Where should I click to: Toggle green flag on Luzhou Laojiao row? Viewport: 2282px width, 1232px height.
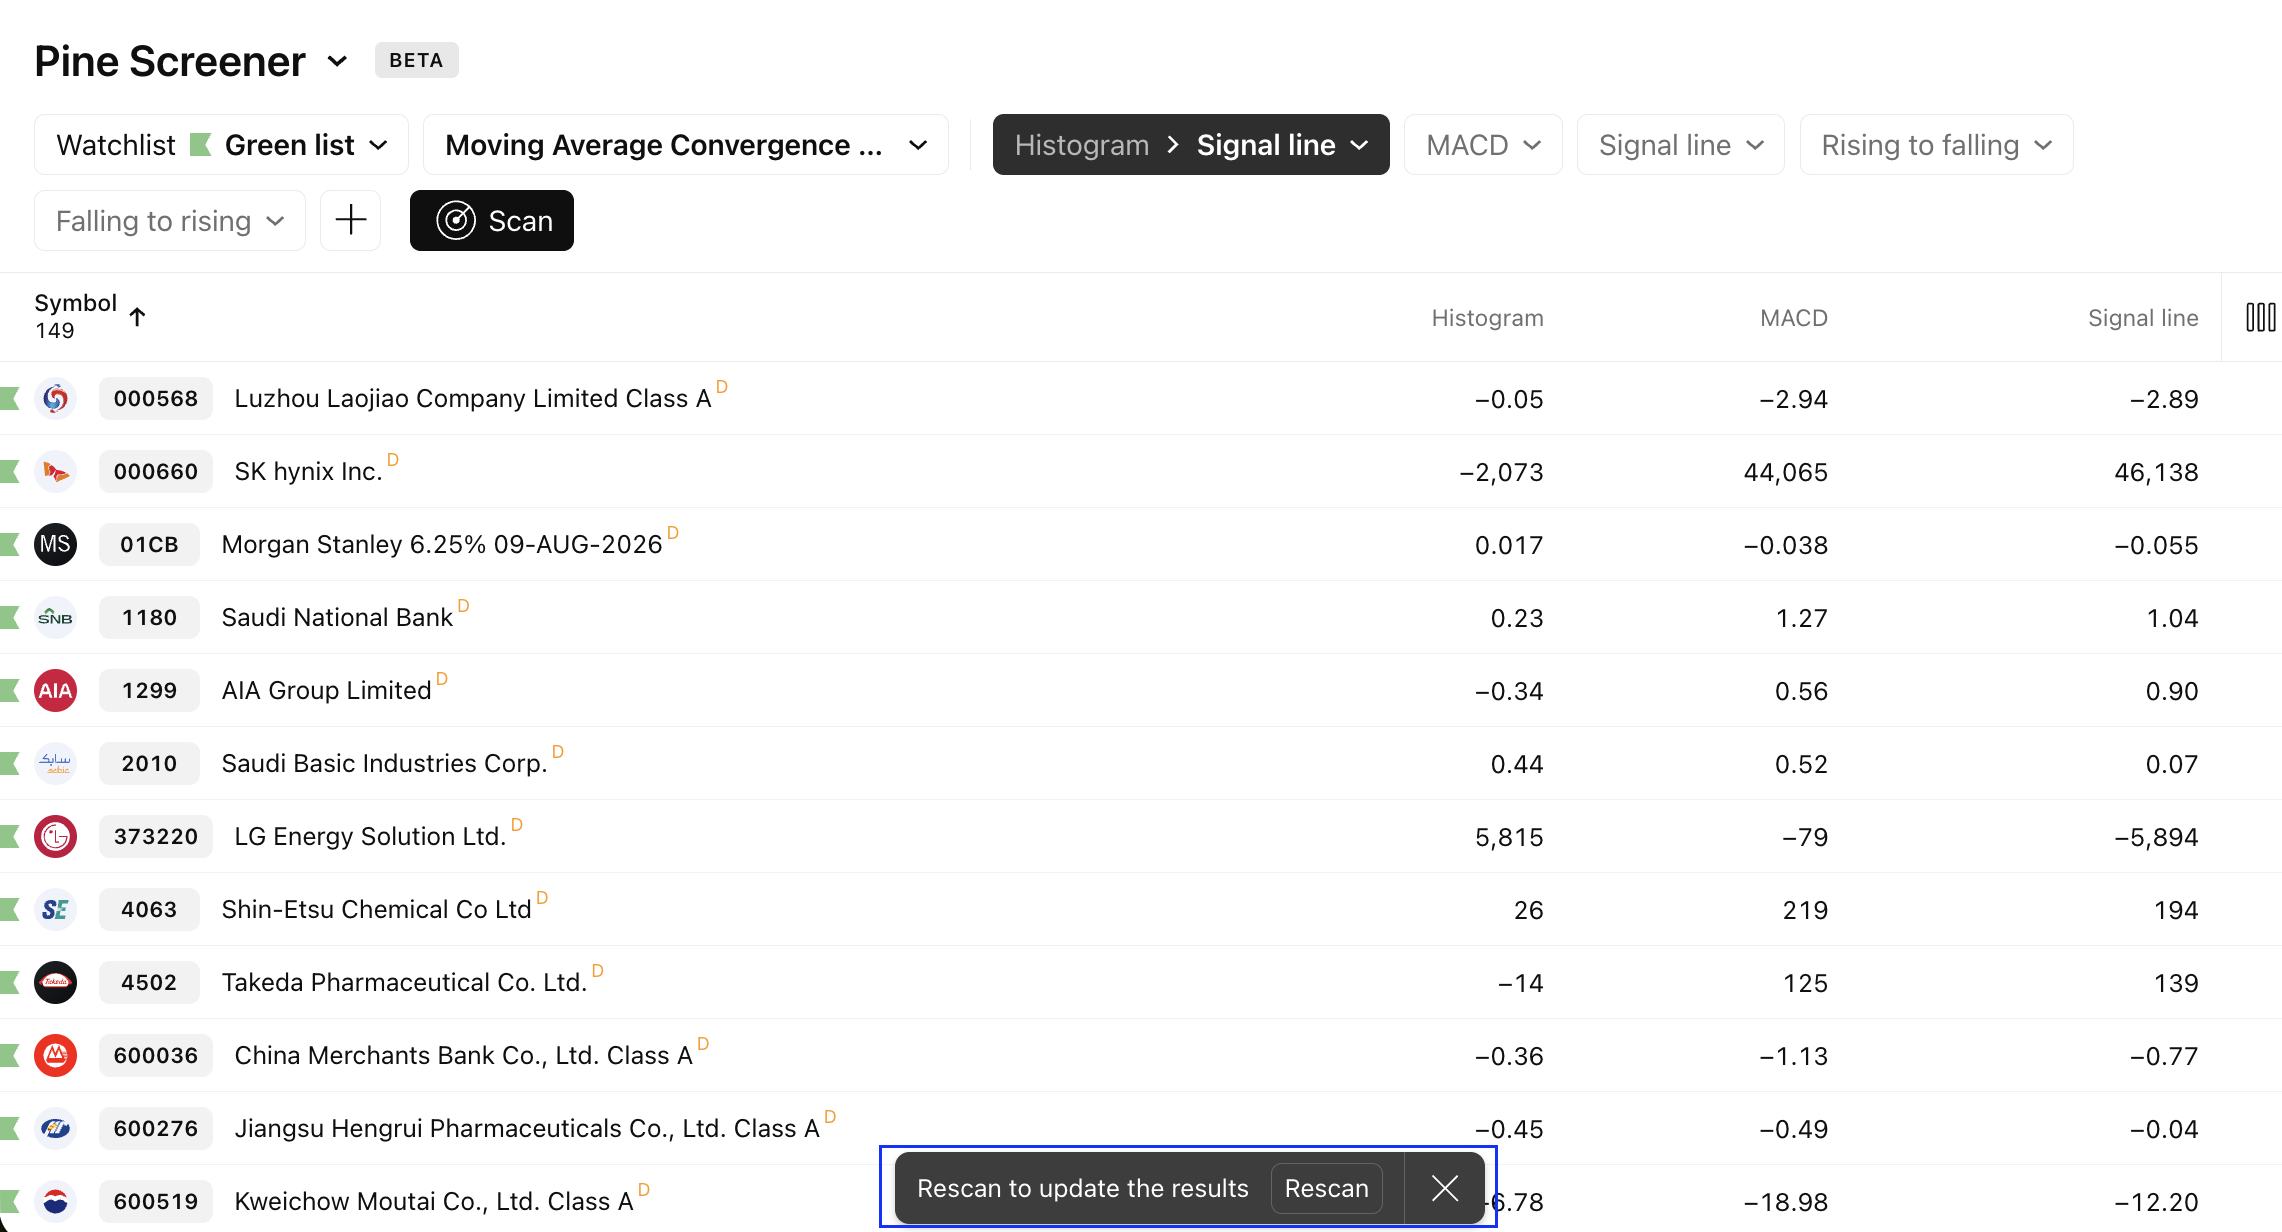tap(10, 398)
